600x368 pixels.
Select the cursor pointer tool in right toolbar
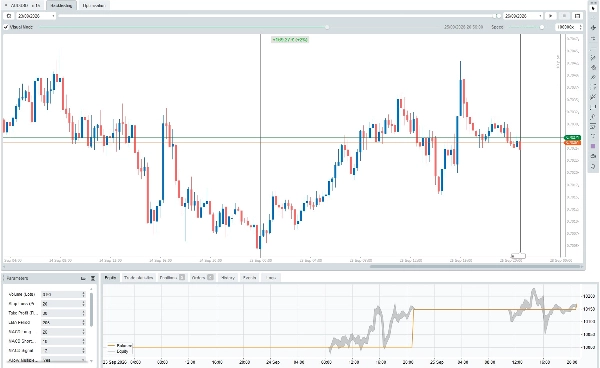click(593, 8)
